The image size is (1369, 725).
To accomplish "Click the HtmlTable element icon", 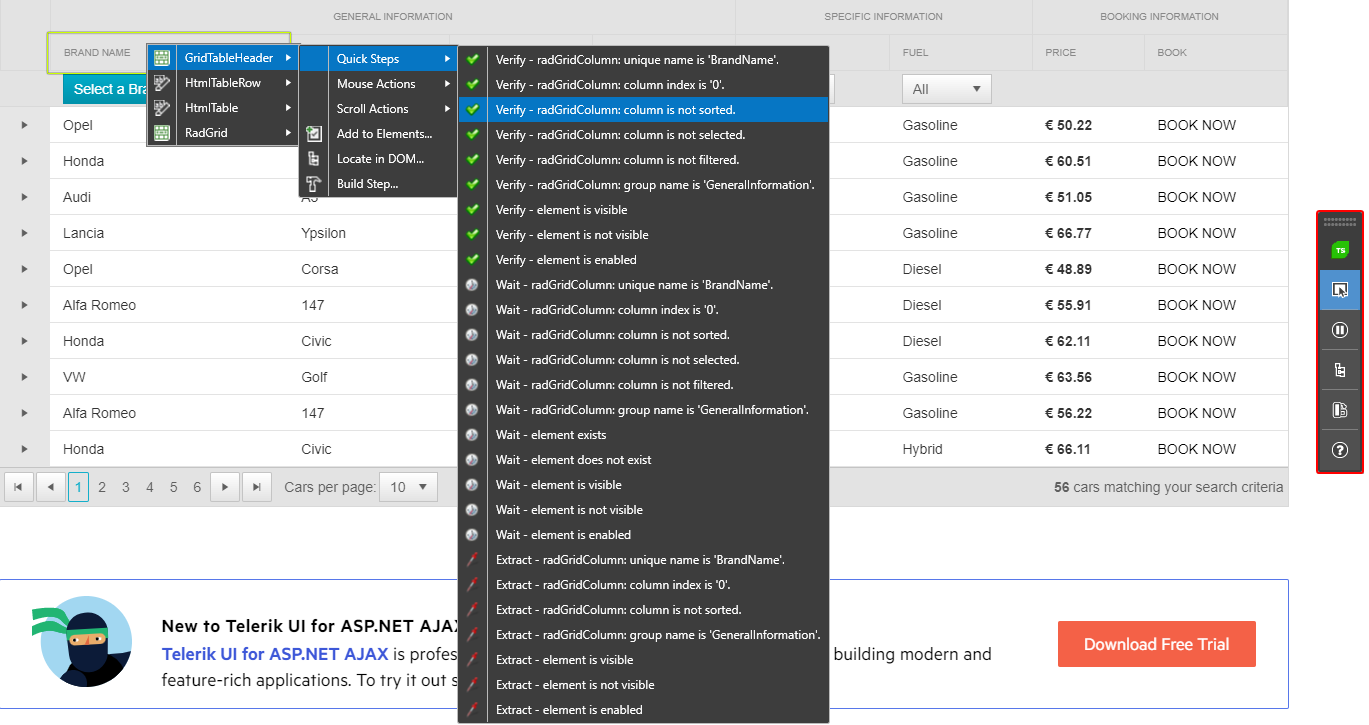I will click(162, 108).
